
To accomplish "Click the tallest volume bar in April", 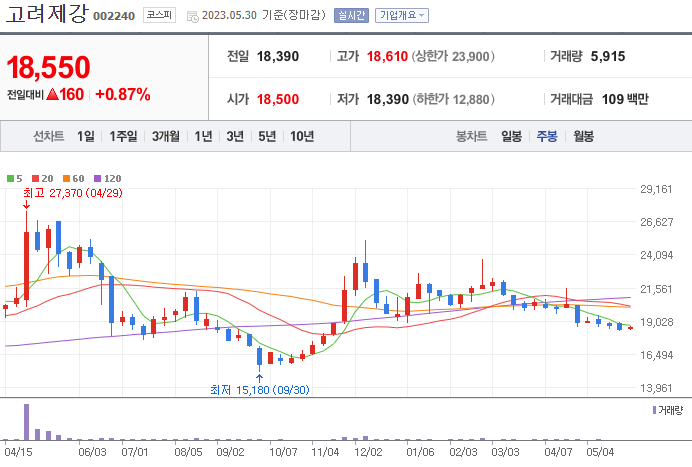I will [26, 422].
